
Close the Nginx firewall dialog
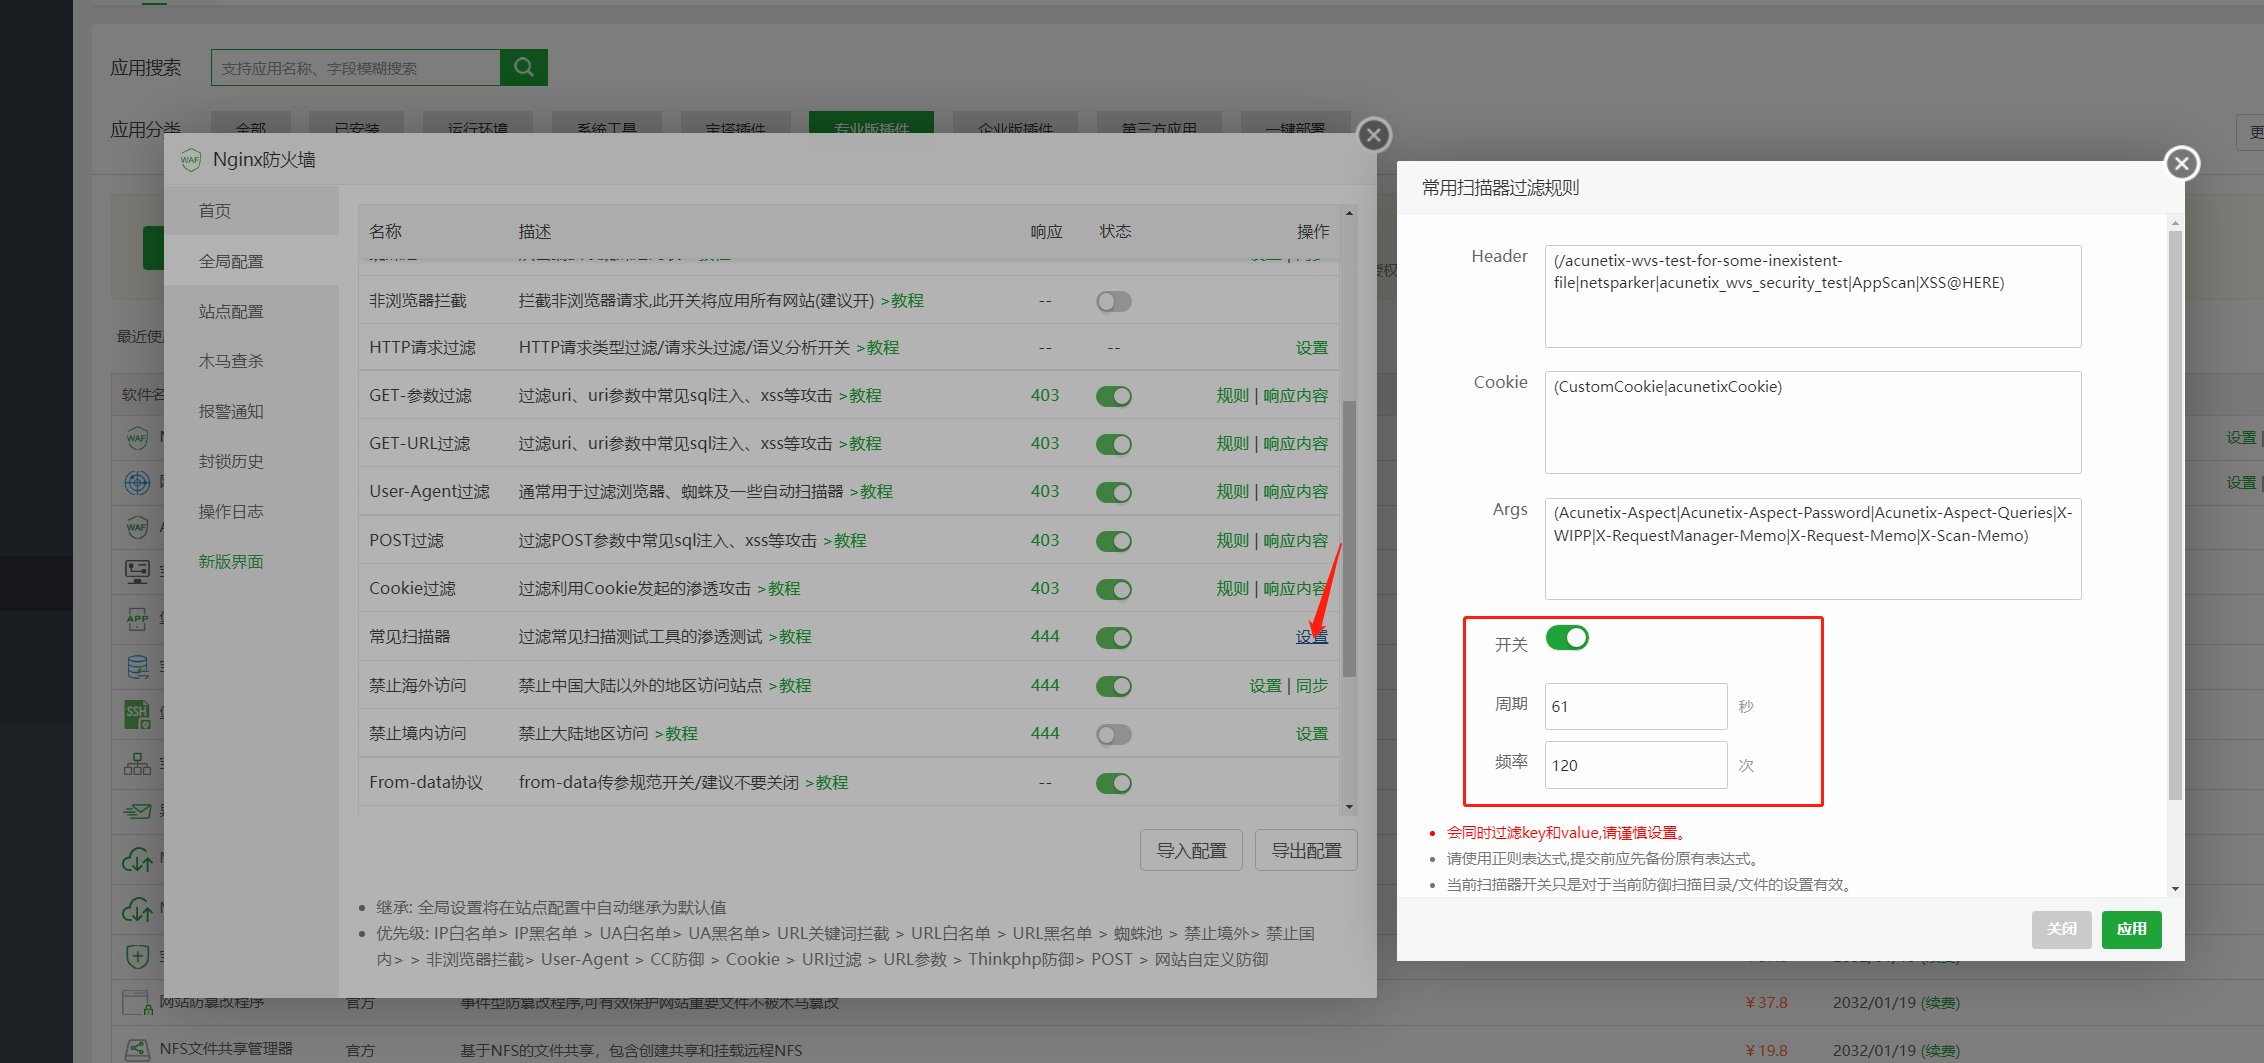click(1374, 135)
